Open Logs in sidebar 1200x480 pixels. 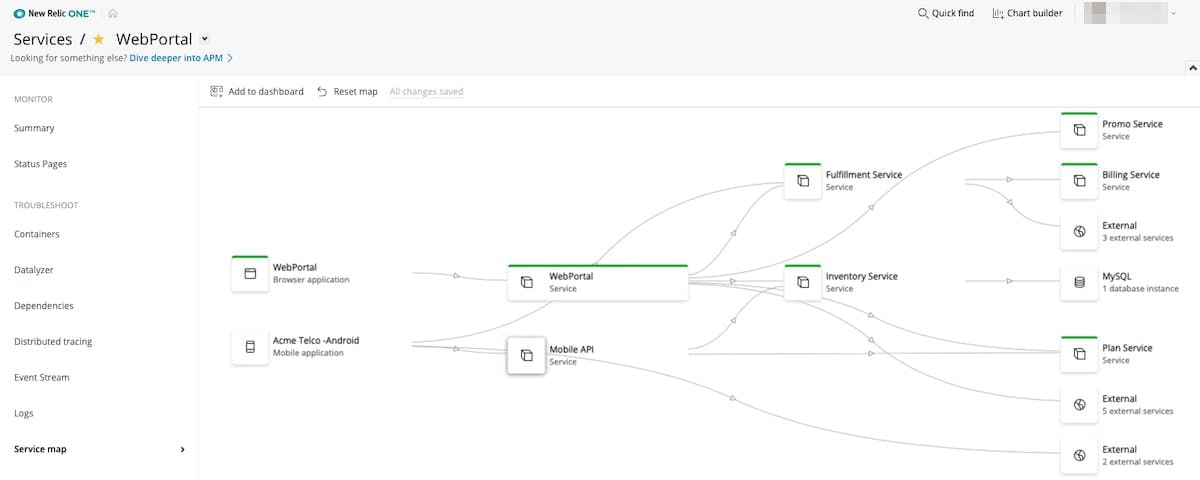point(24,413)
